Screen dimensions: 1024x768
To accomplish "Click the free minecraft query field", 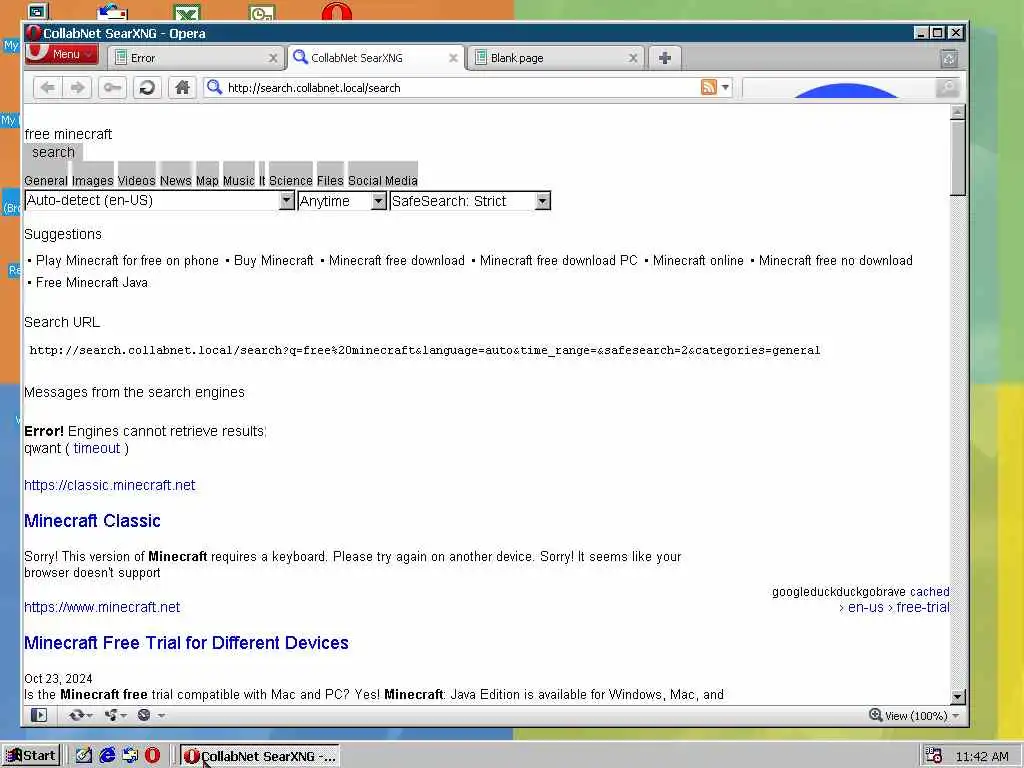I will 69,134.
